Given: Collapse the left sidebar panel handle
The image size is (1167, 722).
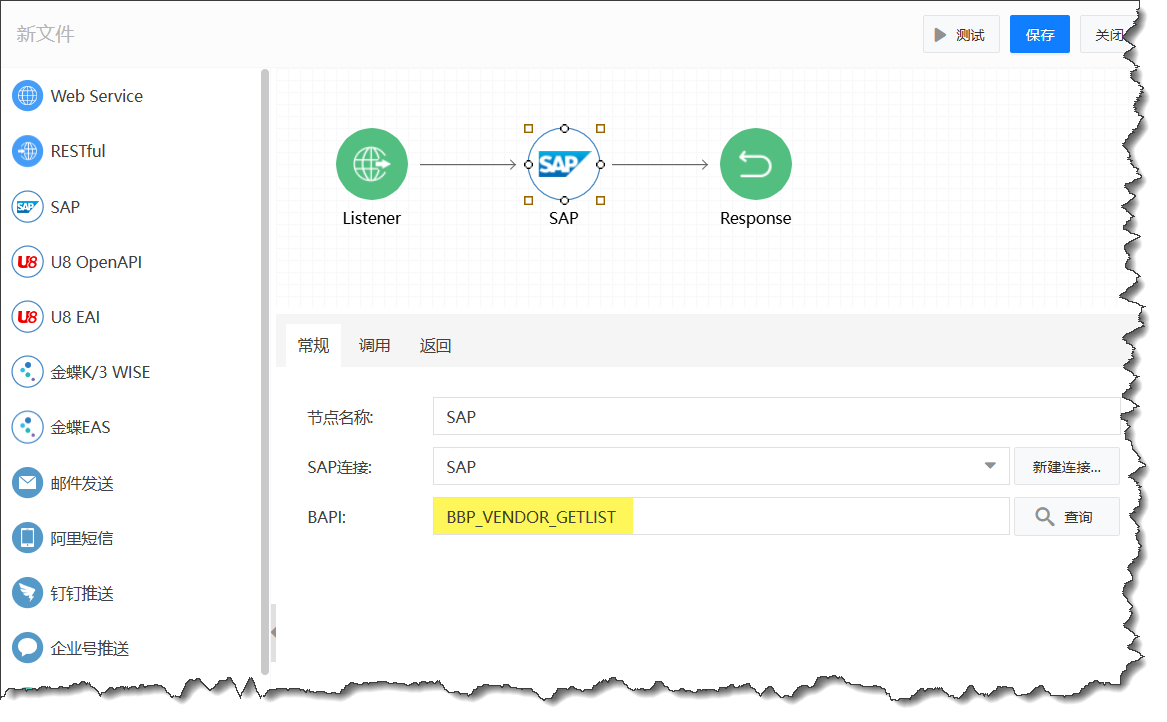Looking at the screenshot, I should 272,632.
